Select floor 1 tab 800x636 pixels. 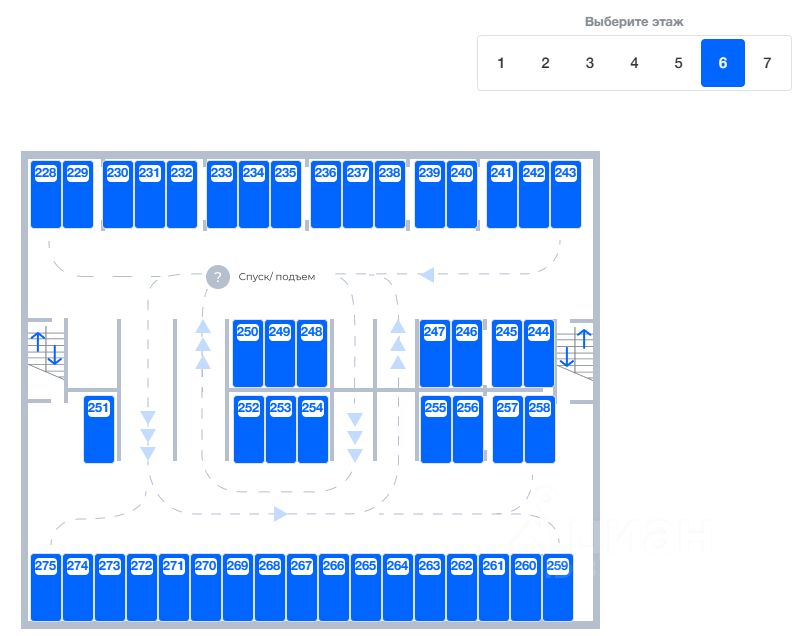(501, 63)
